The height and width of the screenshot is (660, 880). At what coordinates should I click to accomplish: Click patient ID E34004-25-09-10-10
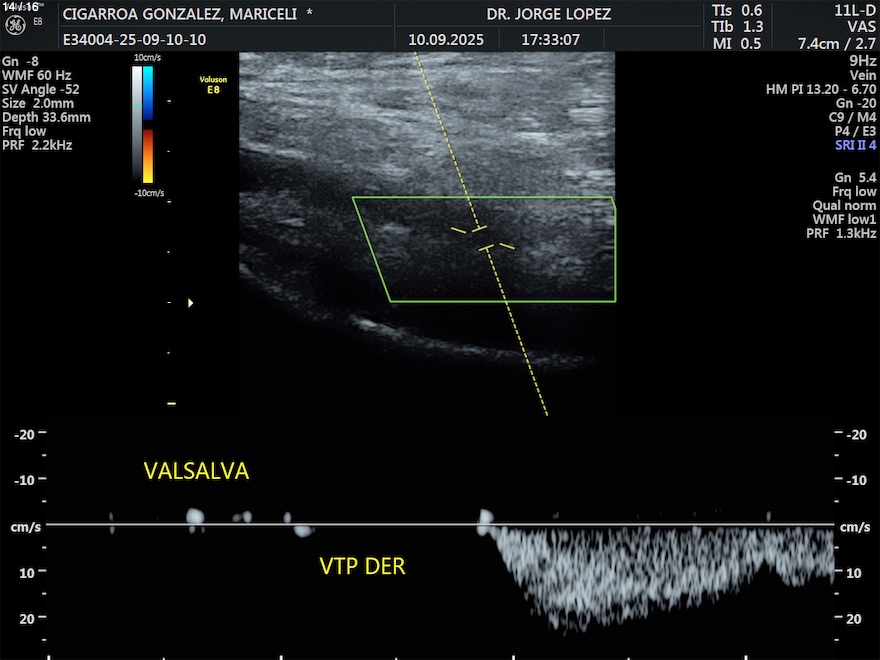(x=134, y=40)
